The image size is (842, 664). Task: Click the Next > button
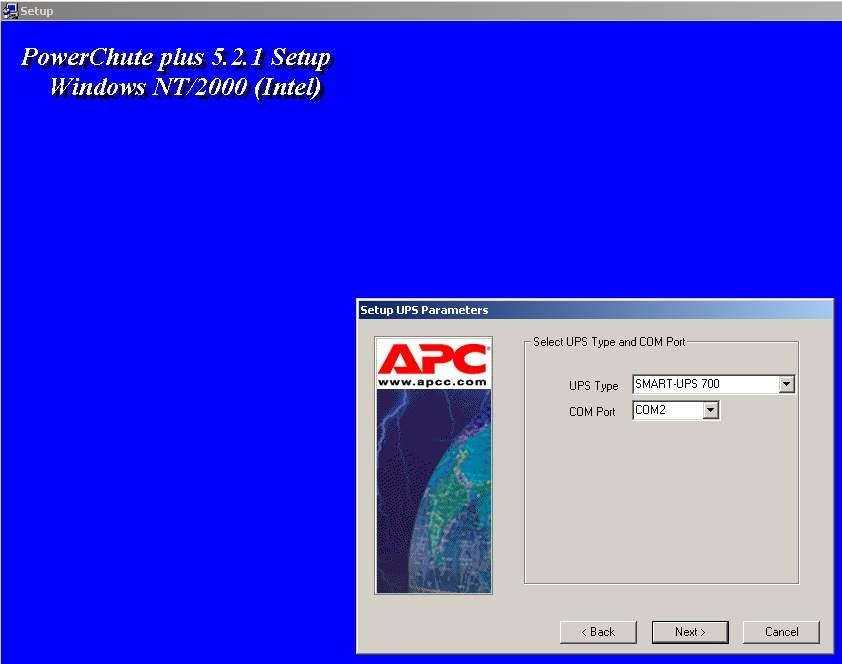pos(690,632)
